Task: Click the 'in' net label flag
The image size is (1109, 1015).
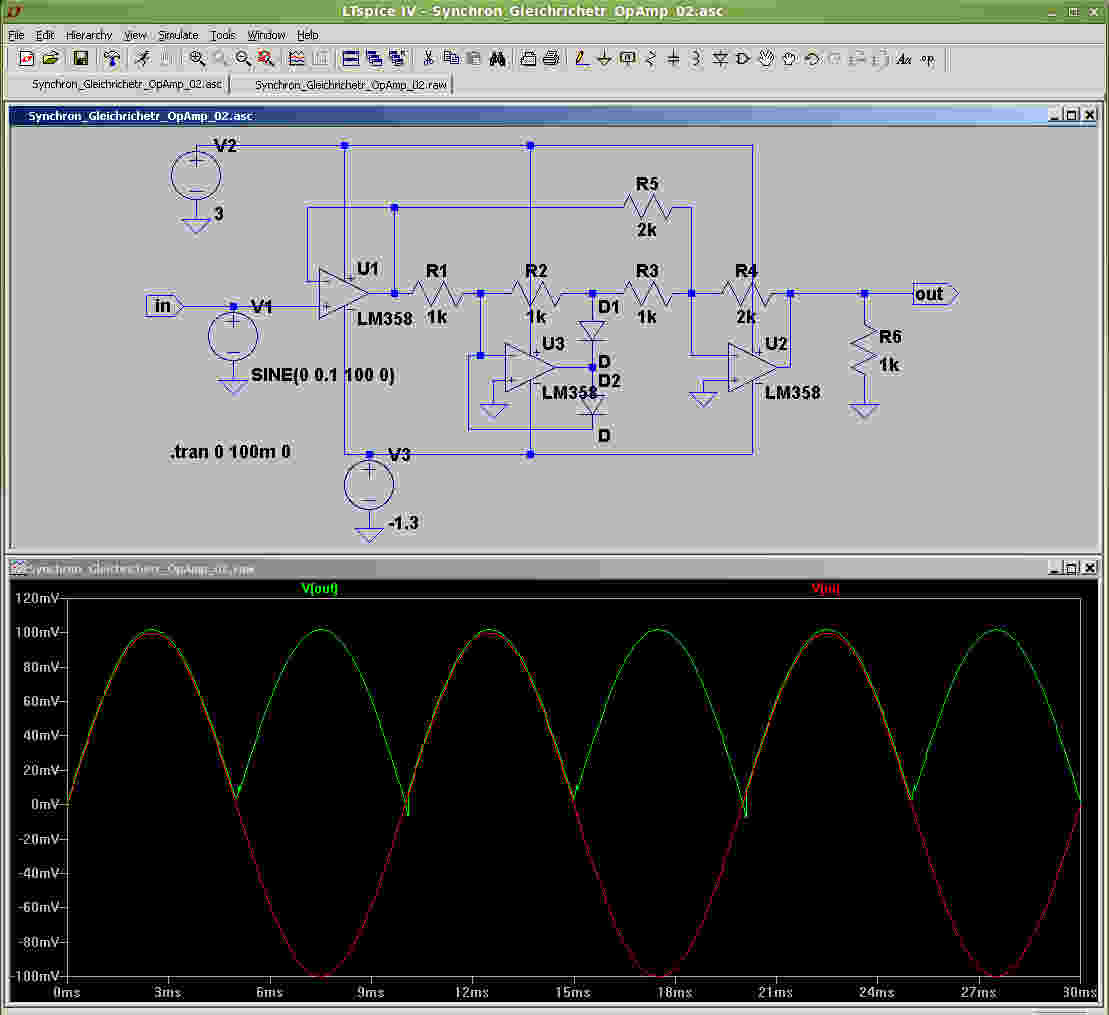Action: 165,306
